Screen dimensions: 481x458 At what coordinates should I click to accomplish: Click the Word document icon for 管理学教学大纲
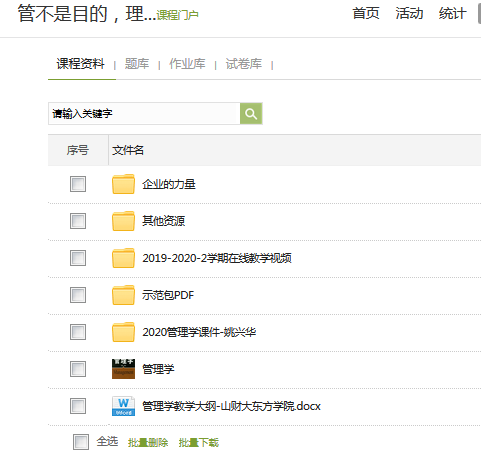[123, 406]
